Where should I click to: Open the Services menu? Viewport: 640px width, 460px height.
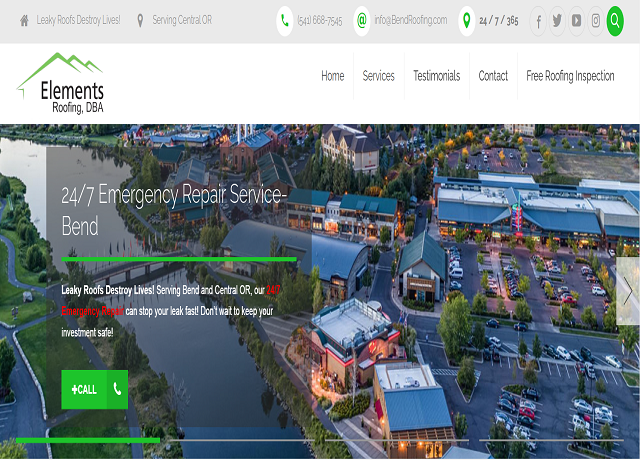point(378,76)
